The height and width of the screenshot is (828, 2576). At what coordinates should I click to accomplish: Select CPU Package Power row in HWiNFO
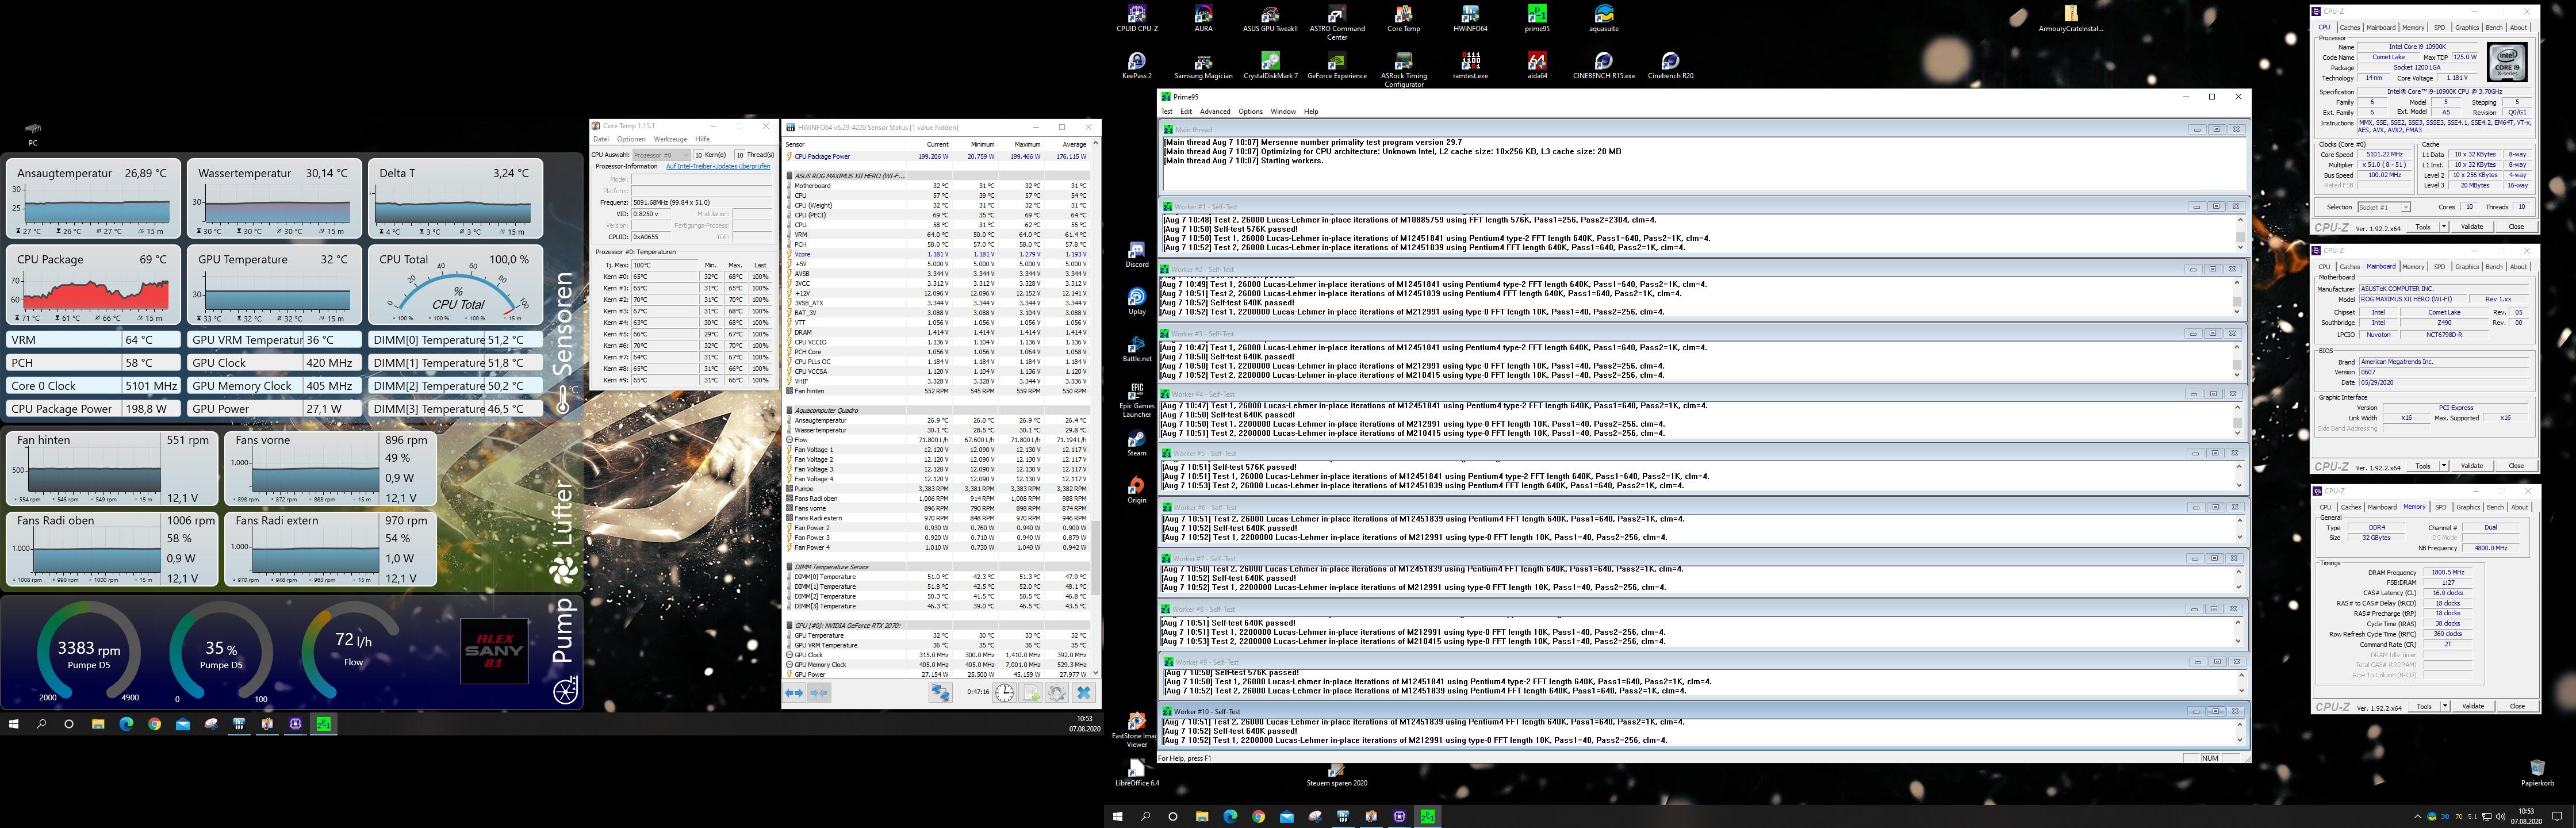[938, 156]
